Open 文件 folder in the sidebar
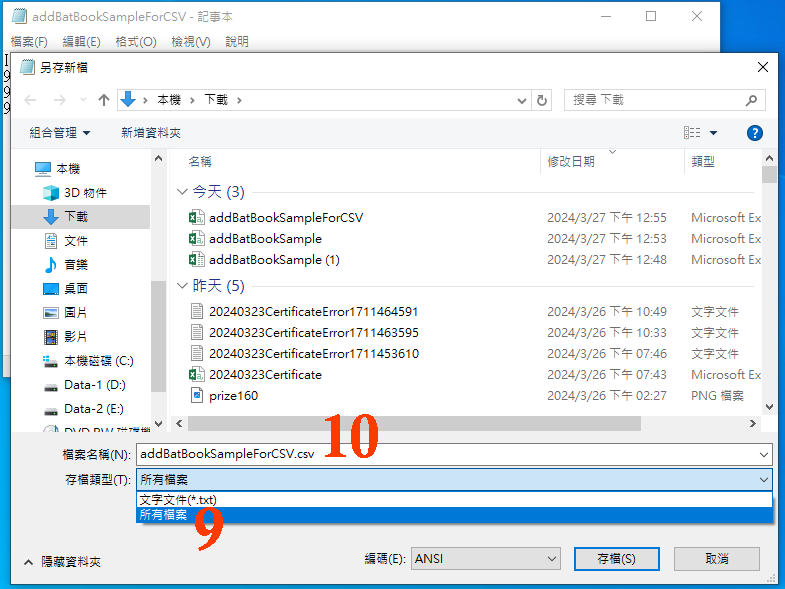This screenshot has width=785, height=589. click(x=76, y=241)
